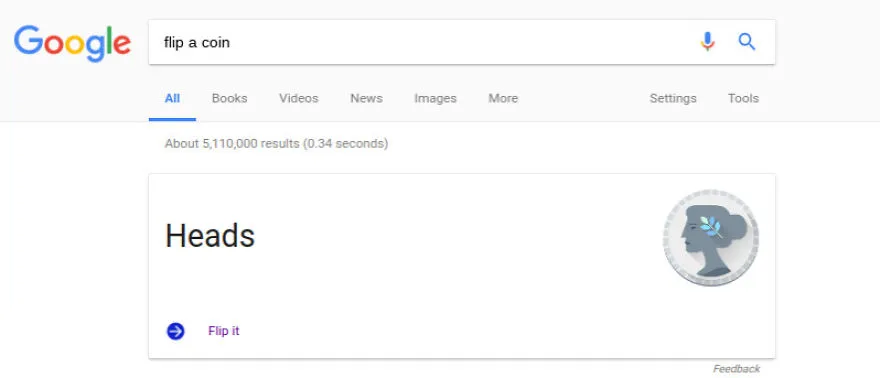
Task: Click the 'Flip it' link
Action: (223, 331)
